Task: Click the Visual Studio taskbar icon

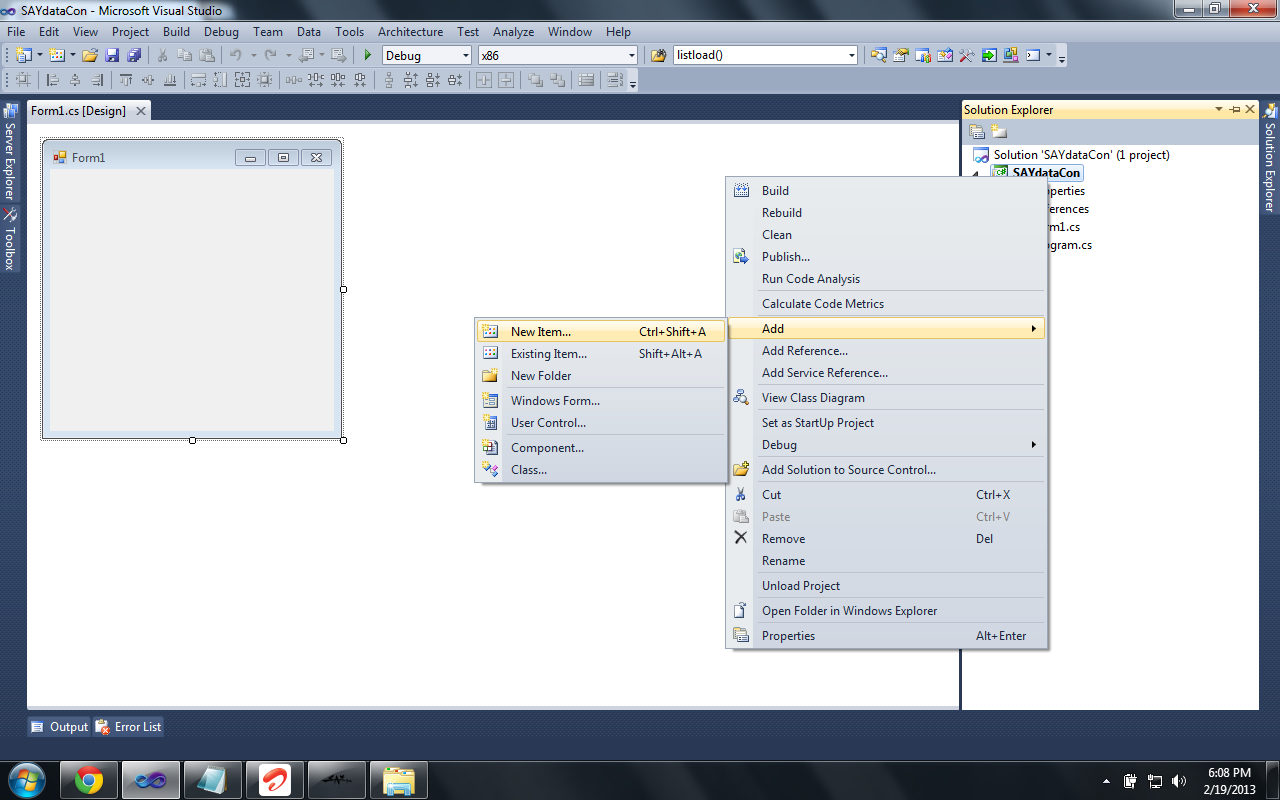Action: 151,780
